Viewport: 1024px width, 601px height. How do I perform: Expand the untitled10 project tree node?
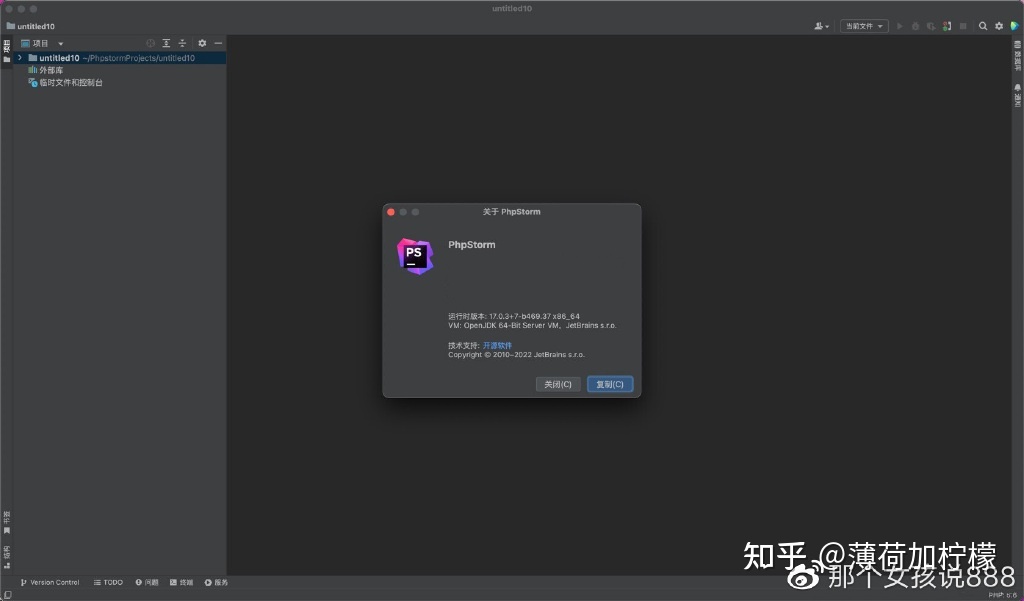coord(20,57)
